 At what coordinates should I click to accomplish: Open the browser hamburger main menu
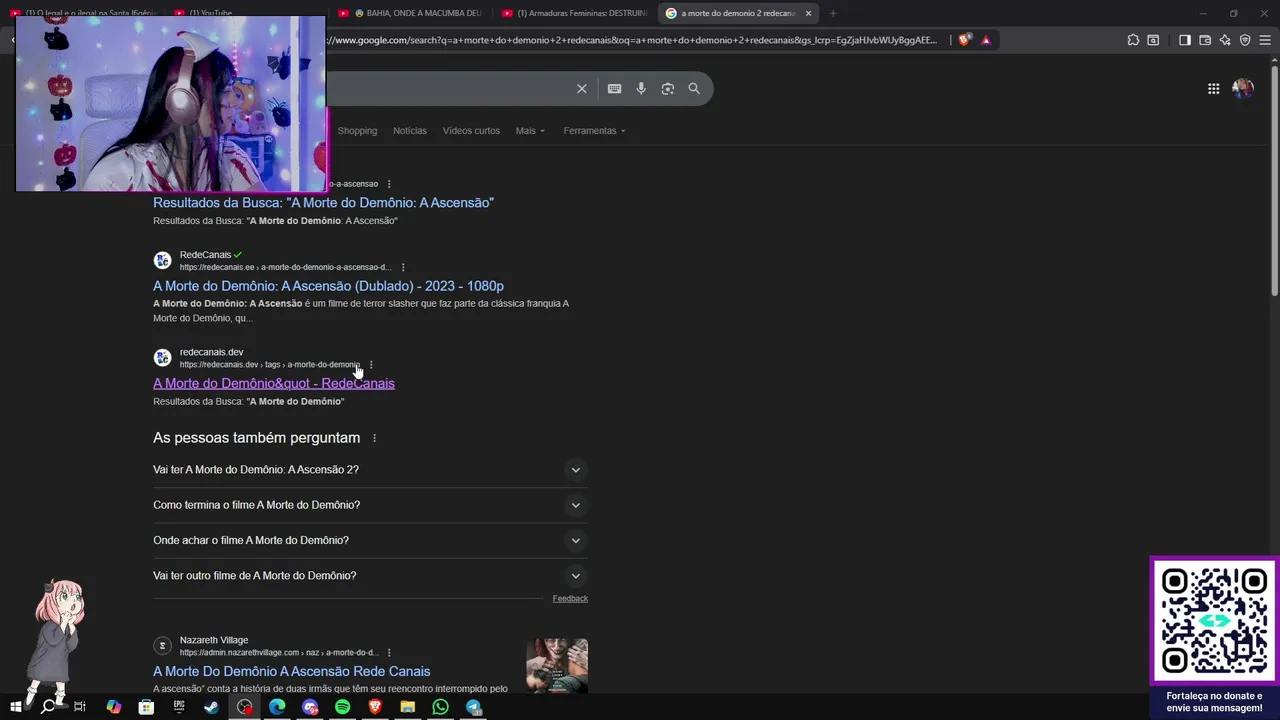click(x=1265, y=40)
